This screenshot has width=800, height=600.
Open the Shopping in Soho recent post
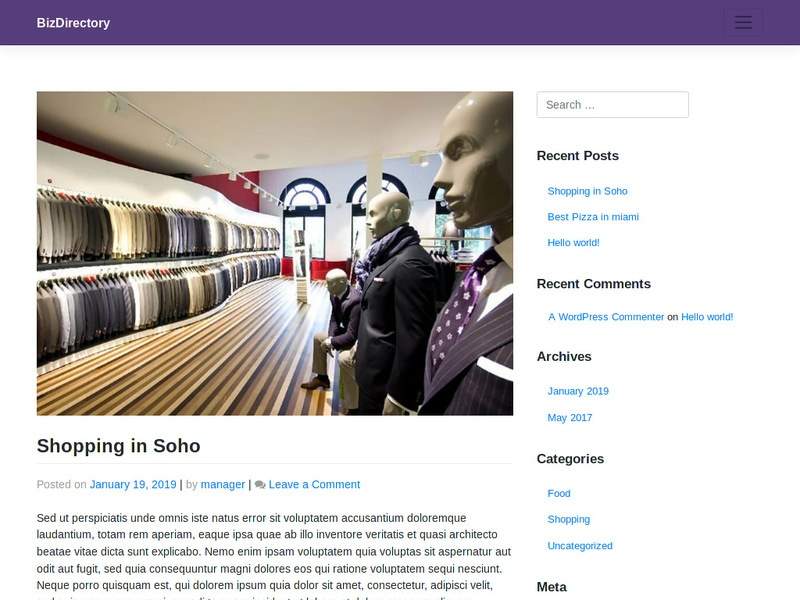pyautogui.click(x=587, y=191)
